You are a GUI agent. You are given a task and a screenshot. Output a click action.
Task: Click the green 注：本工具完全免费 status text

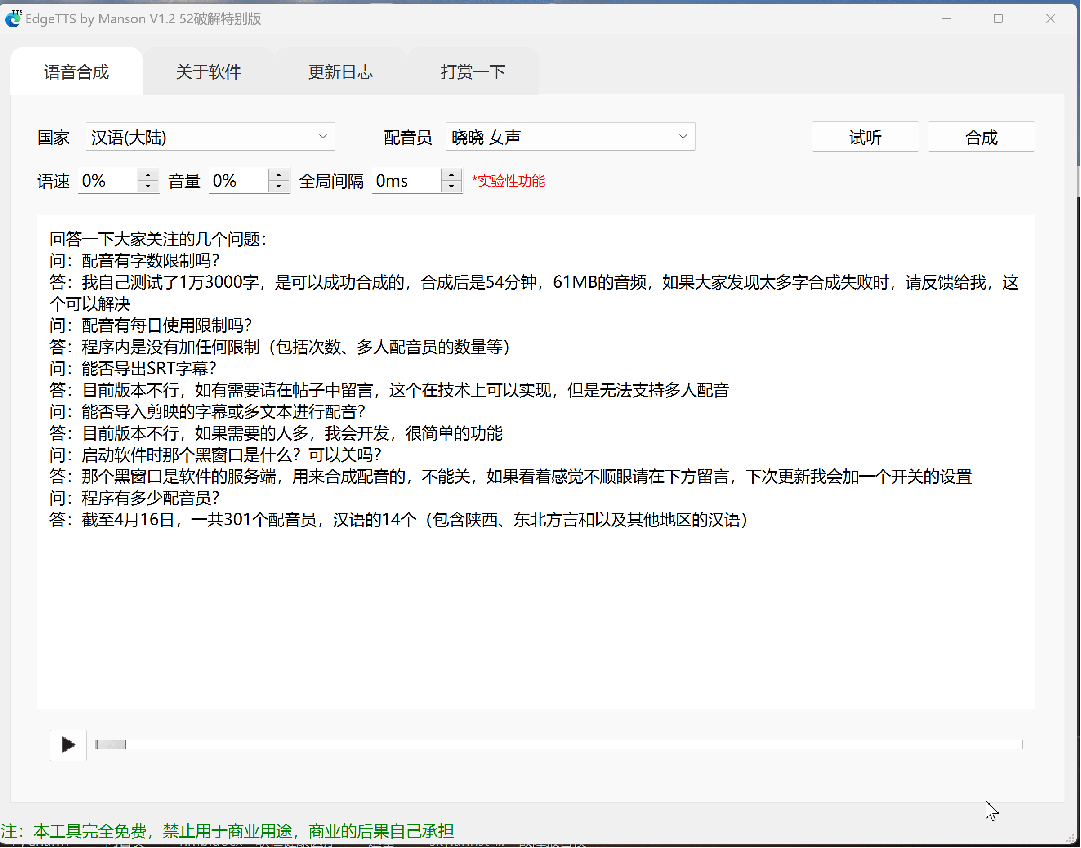click(228, 830)
